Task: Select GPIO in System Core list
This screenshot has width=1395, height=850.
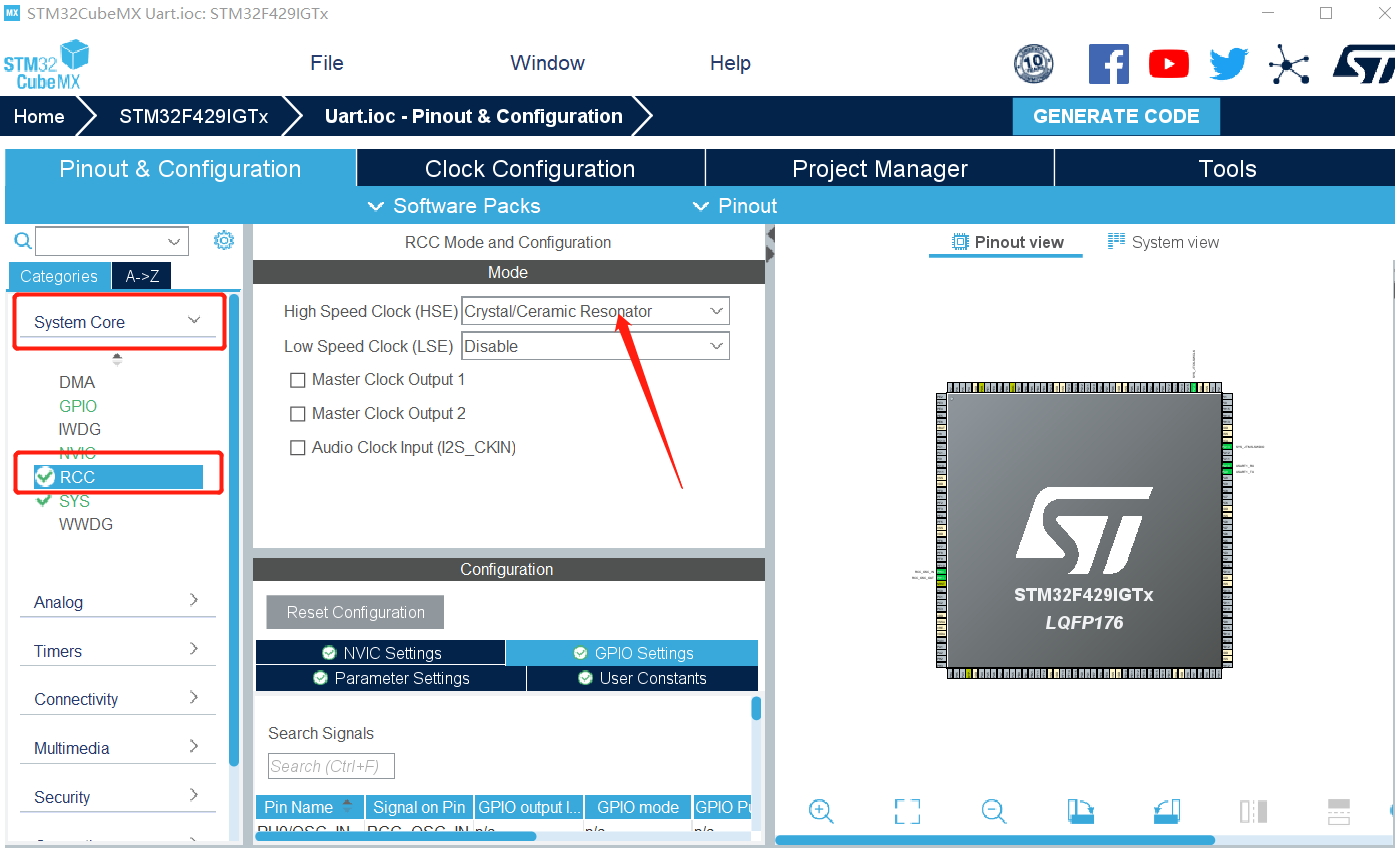Action: pos(78,406)
